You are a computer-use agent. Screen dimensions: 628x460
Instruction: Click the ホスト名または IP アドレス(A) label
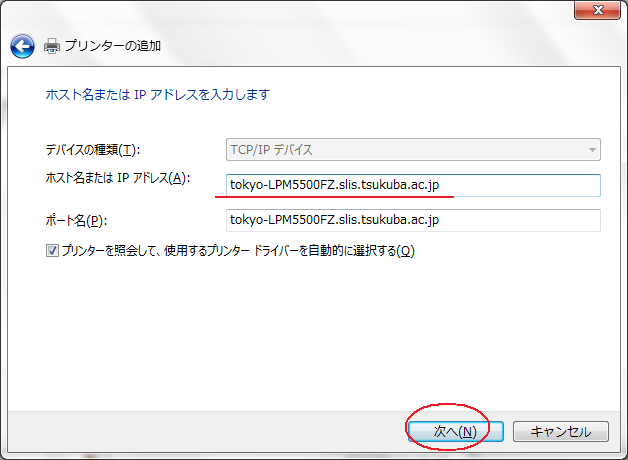(x=118, y=178)
